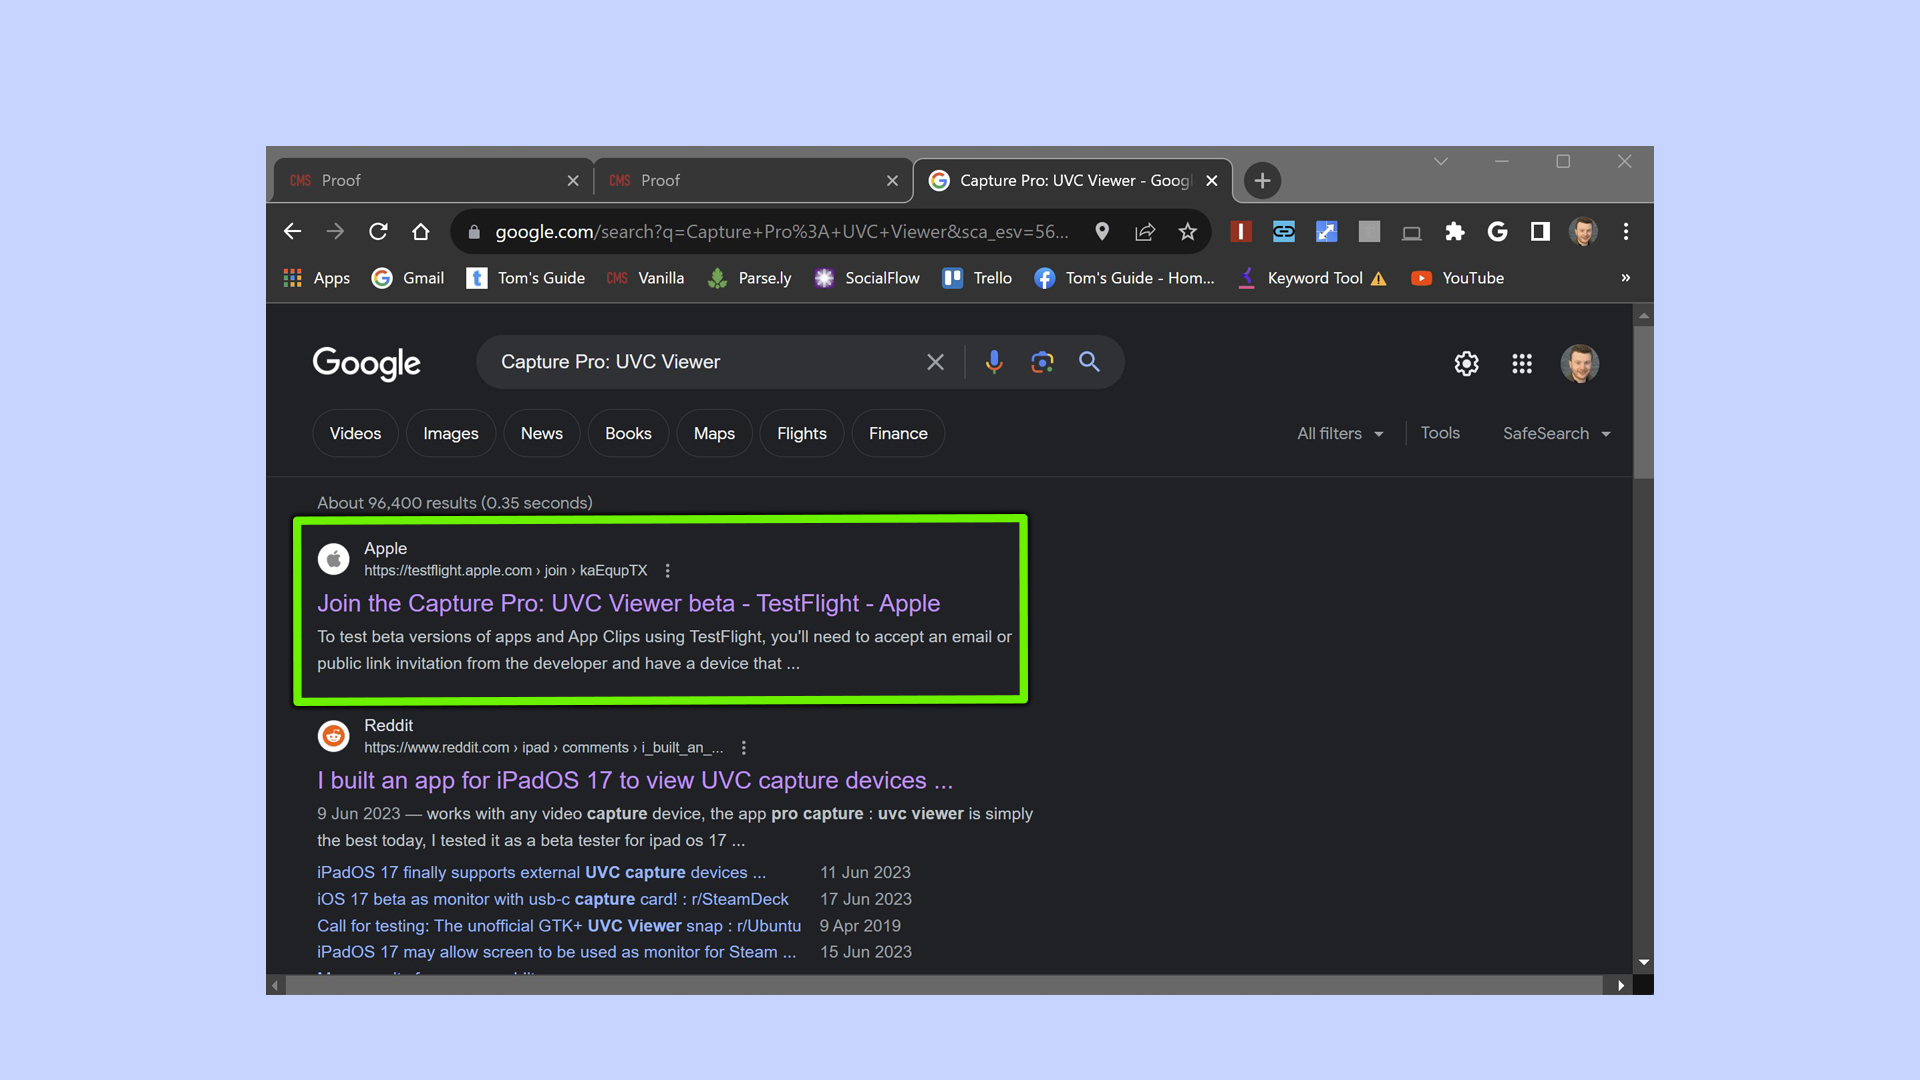
Task: Click the Chrome profile avatar icon
Action: 1581,231
